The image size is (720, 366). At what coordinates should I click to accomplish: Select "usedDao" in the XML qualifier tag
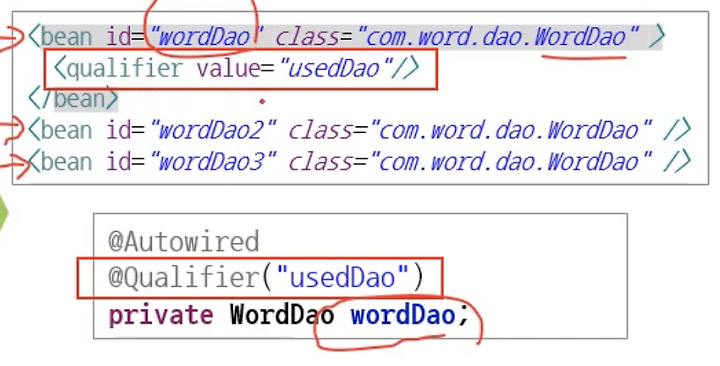tap(336, 69)
